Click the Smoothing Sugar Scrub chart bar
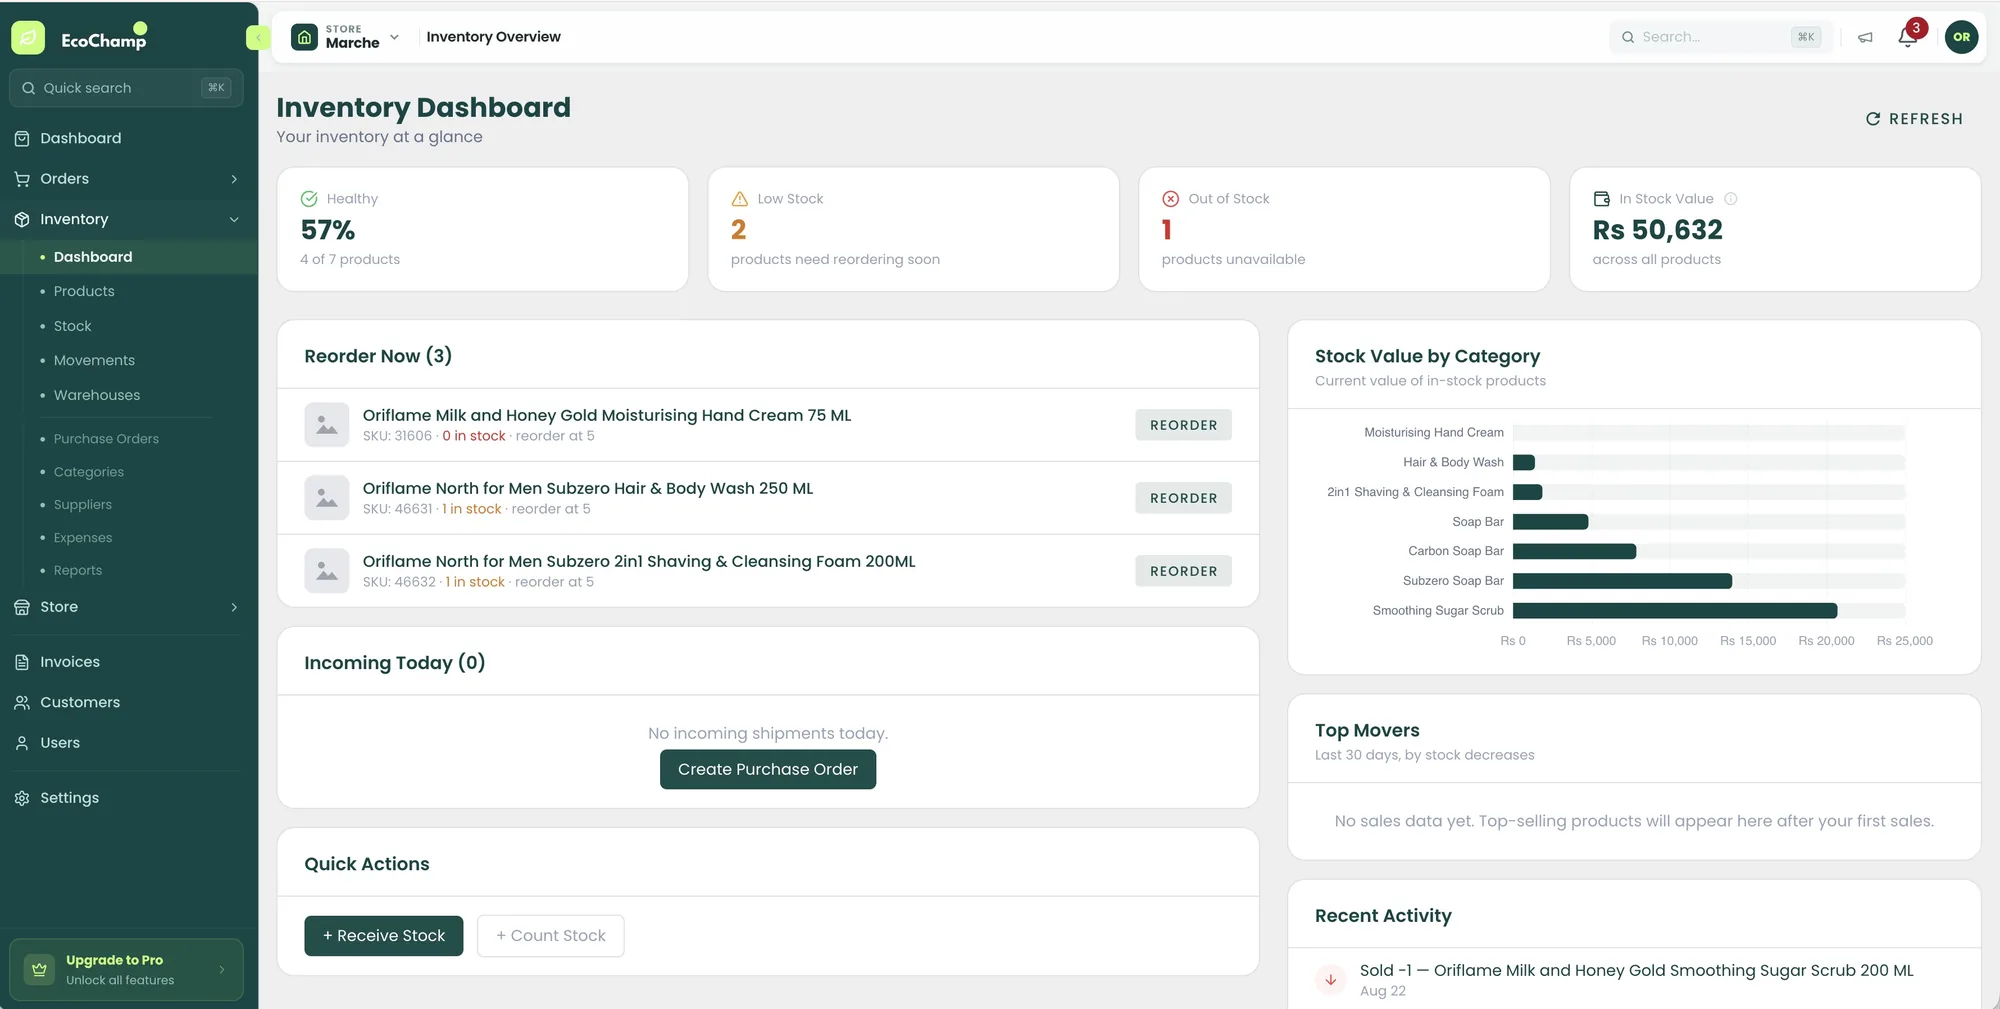 pyautogui.click(x=1675, y=611)
